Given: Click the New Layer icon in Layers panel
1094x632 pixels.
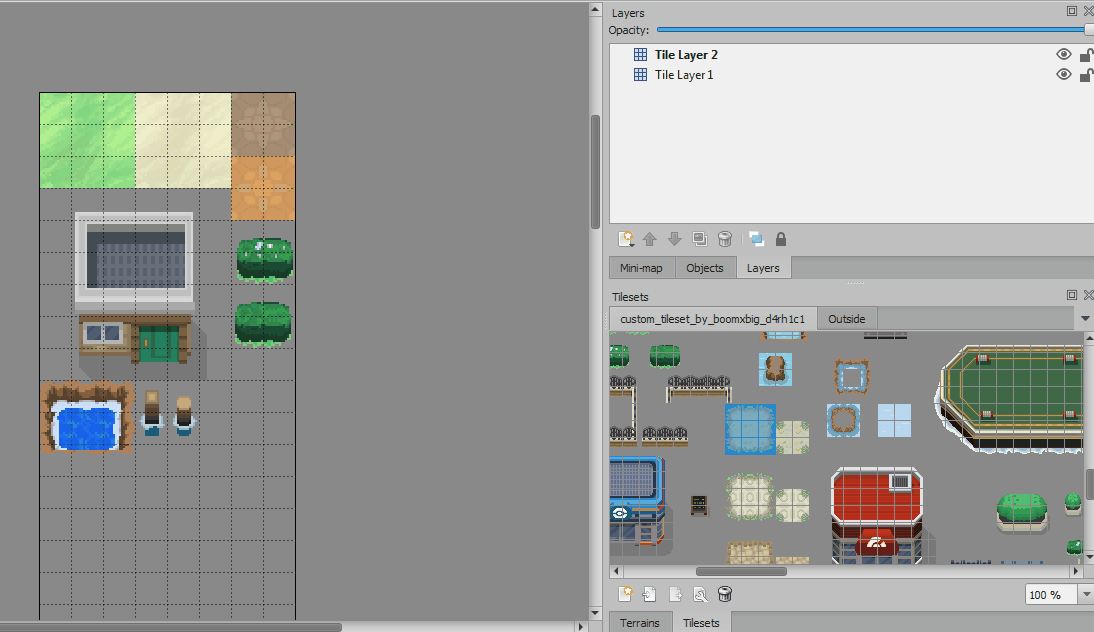Looking at the screenshot, I should pos(626,239).
